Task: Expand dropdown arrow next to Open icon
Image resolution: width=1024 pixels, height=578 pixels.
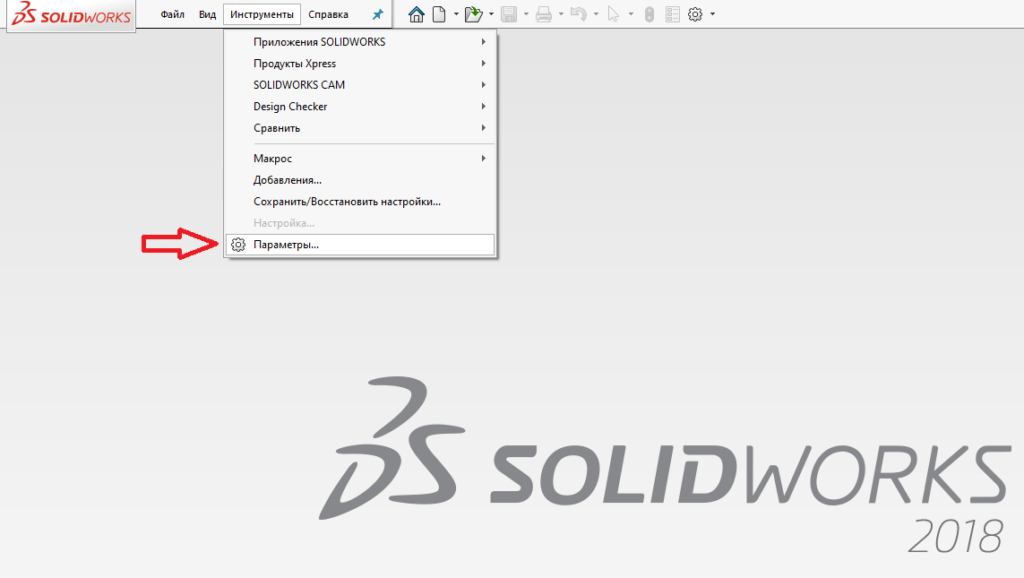Action: point(491,14)
